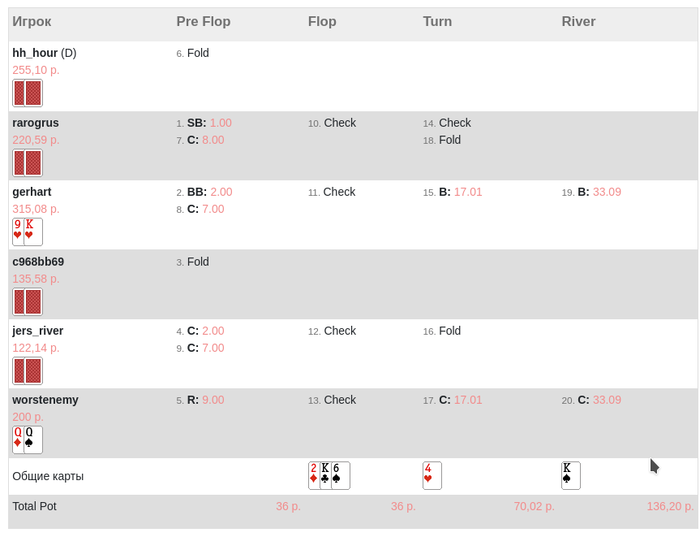Select the 2 of diamonds flop card

(314, 475)
